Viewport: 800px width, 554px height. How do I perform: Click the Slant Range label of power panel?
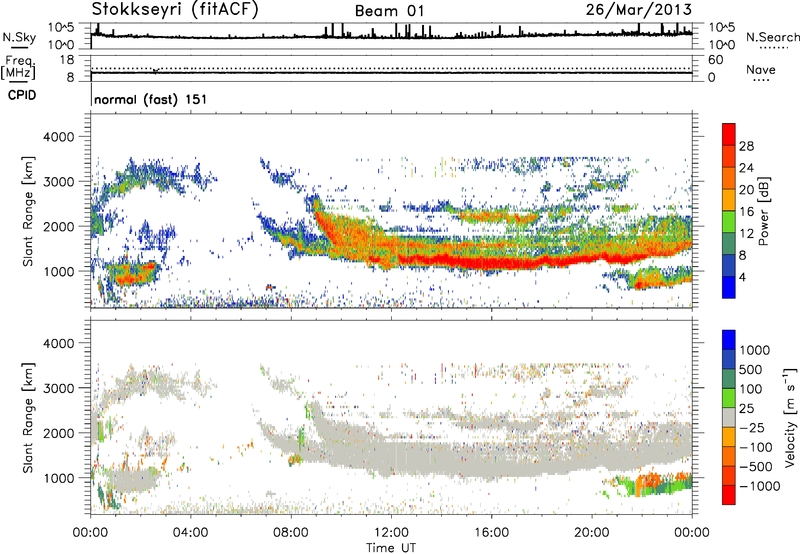point(28,211)
